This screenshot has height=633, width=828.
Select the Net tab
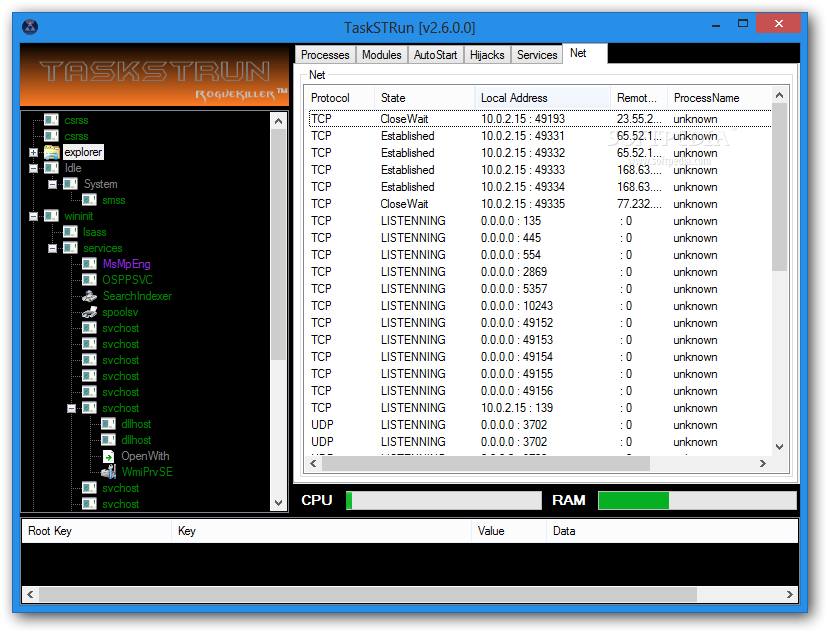[585, 53]
